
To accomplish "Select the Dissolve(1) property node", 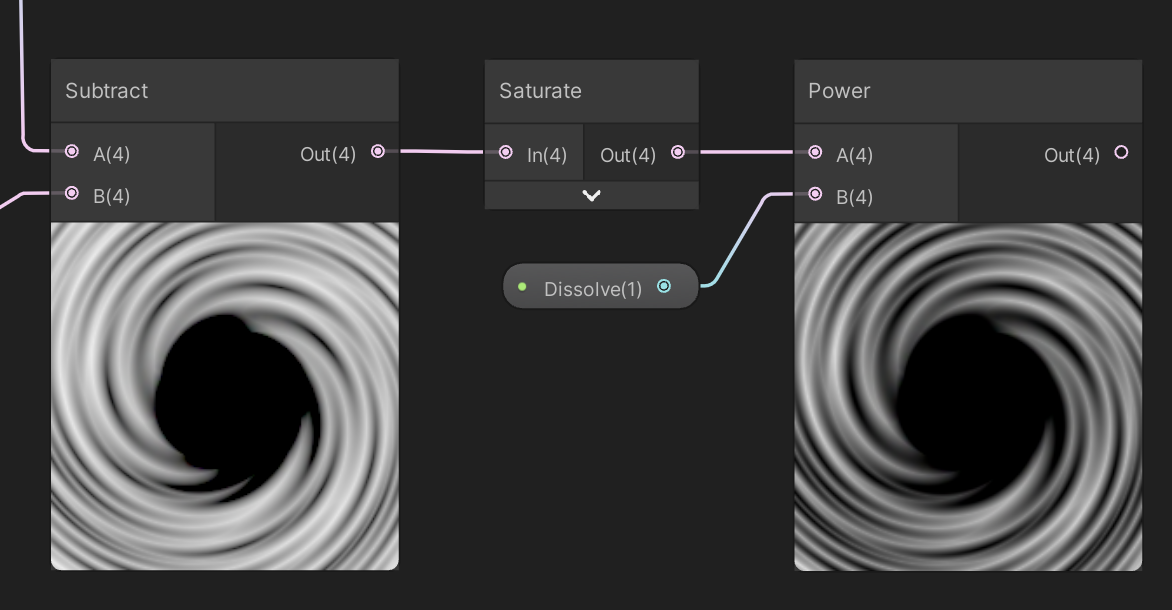I will coord(592,289).
